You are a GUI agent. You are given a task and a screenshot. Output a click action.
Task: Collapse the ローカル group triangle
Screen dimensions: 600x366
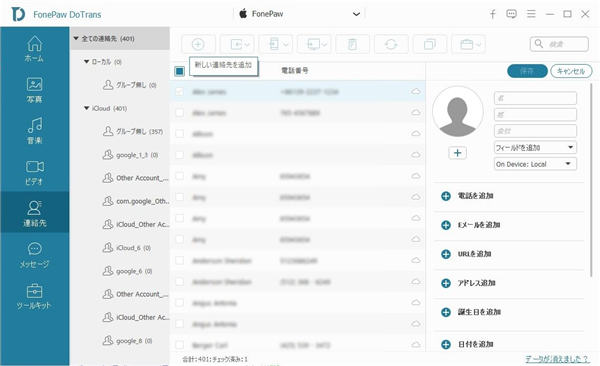coord(86,61)
